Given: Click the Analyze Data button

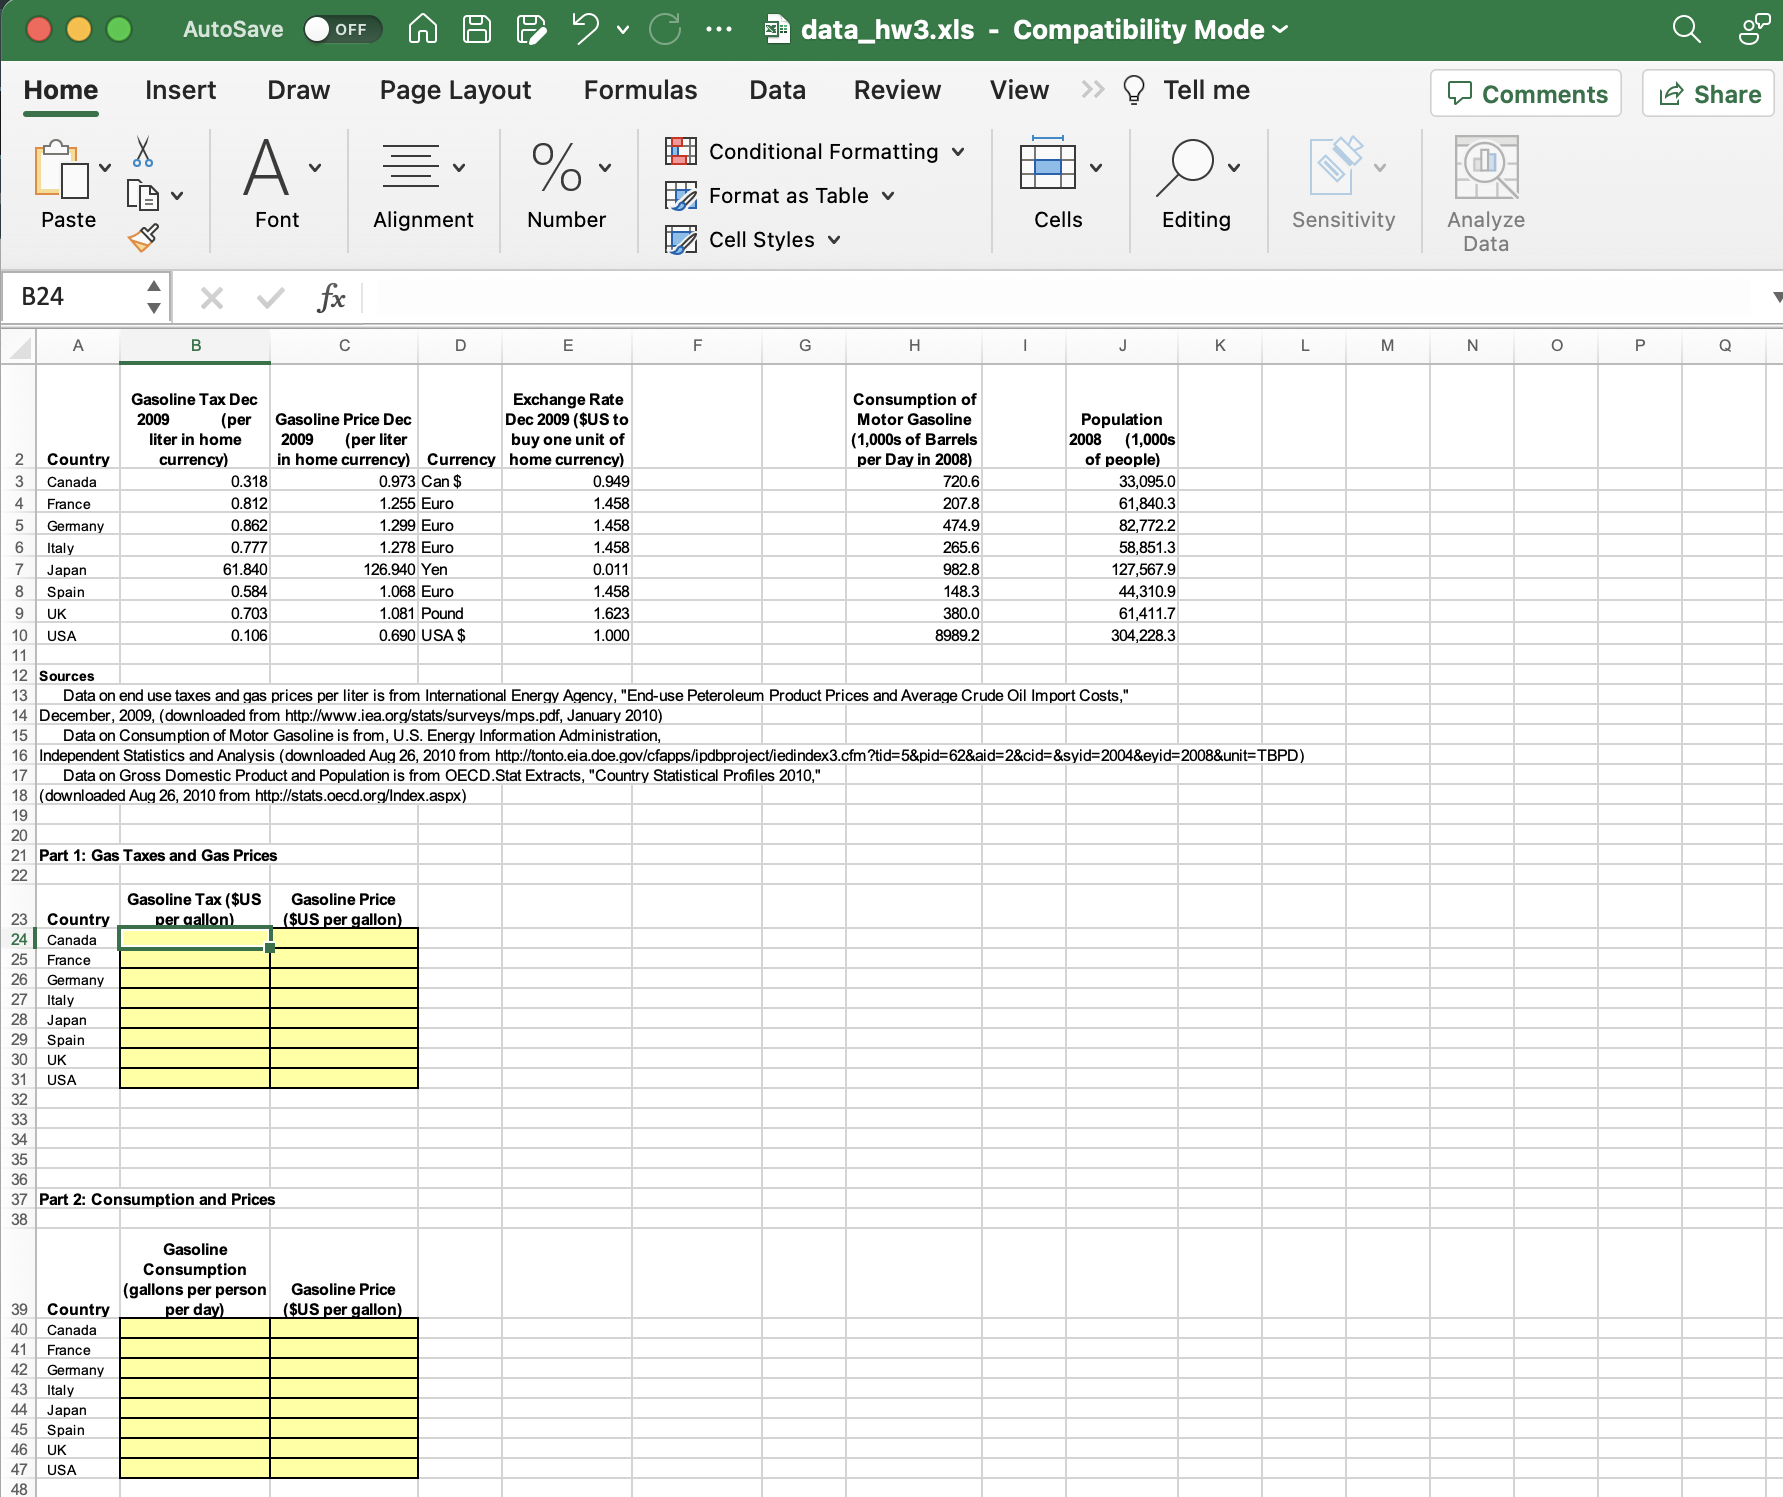Looking at the screenshot, I should (1486, 193).
